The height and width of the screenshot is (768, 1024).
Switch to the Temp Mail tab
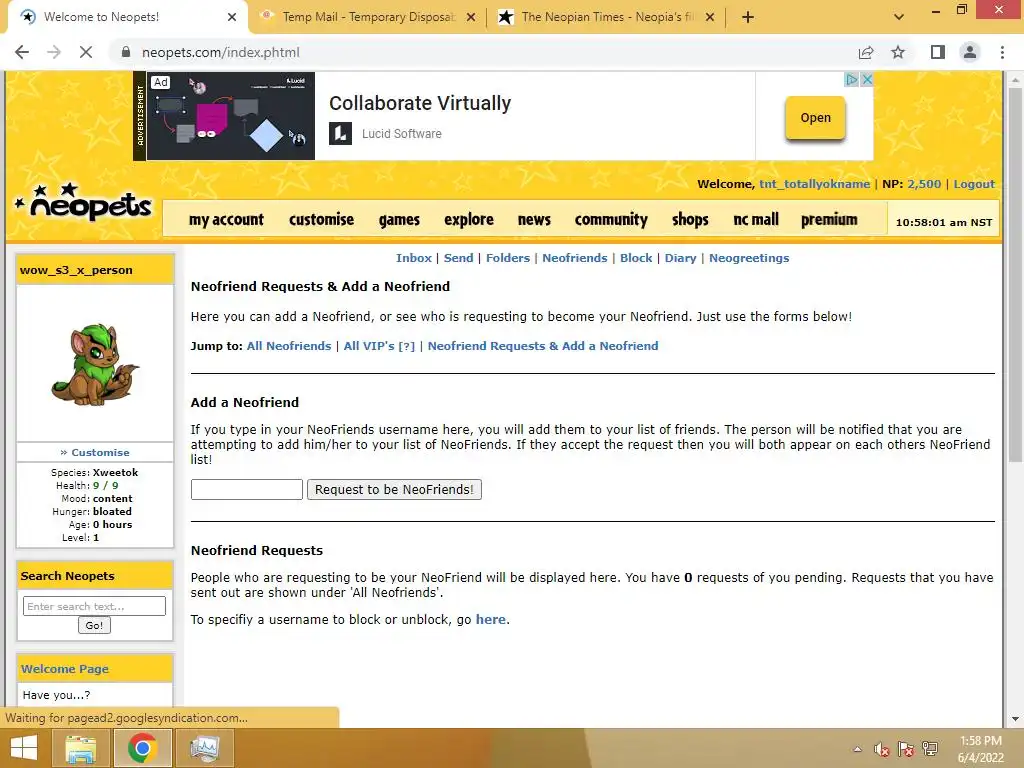tap(368, 17)
